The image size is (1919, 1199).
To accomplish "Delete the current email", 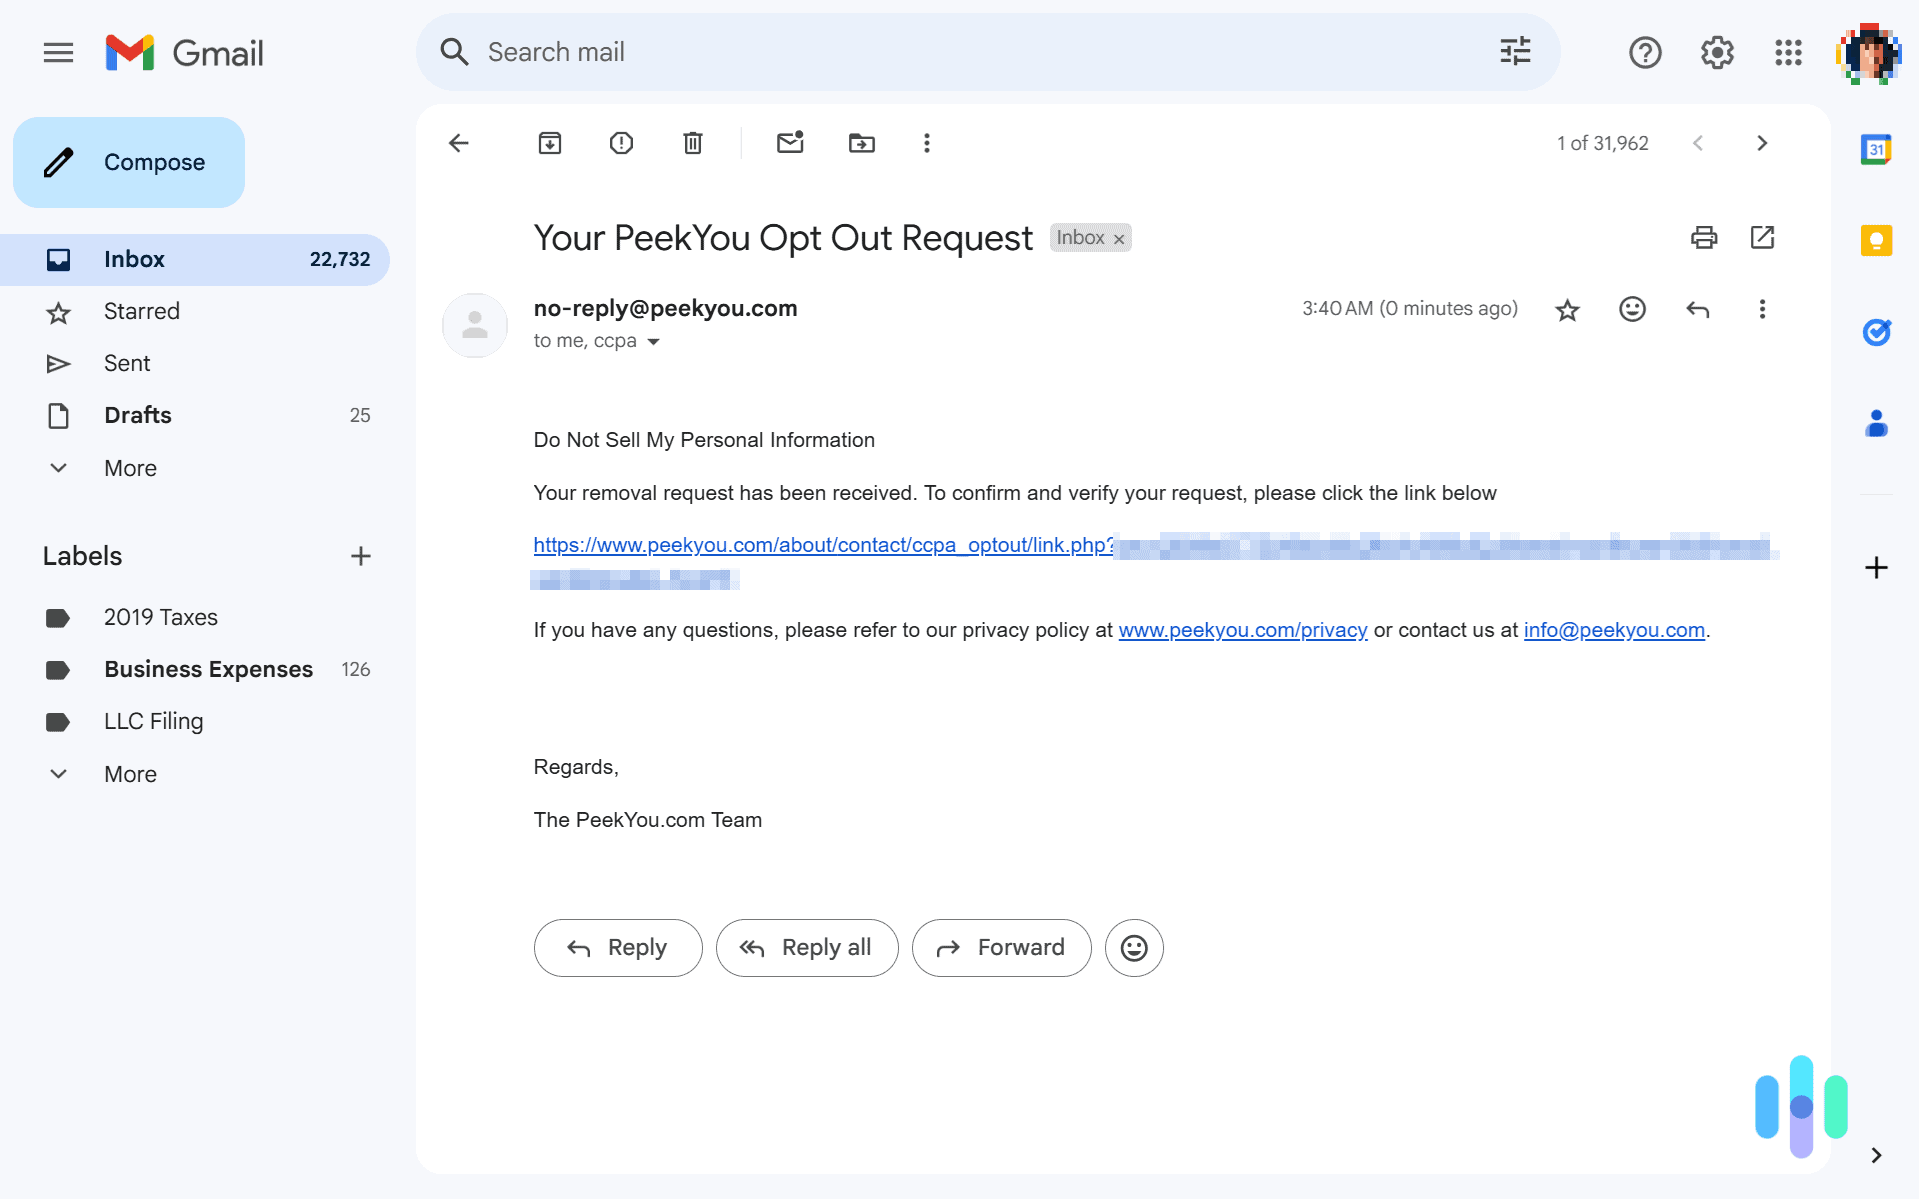I will [692, 143].
